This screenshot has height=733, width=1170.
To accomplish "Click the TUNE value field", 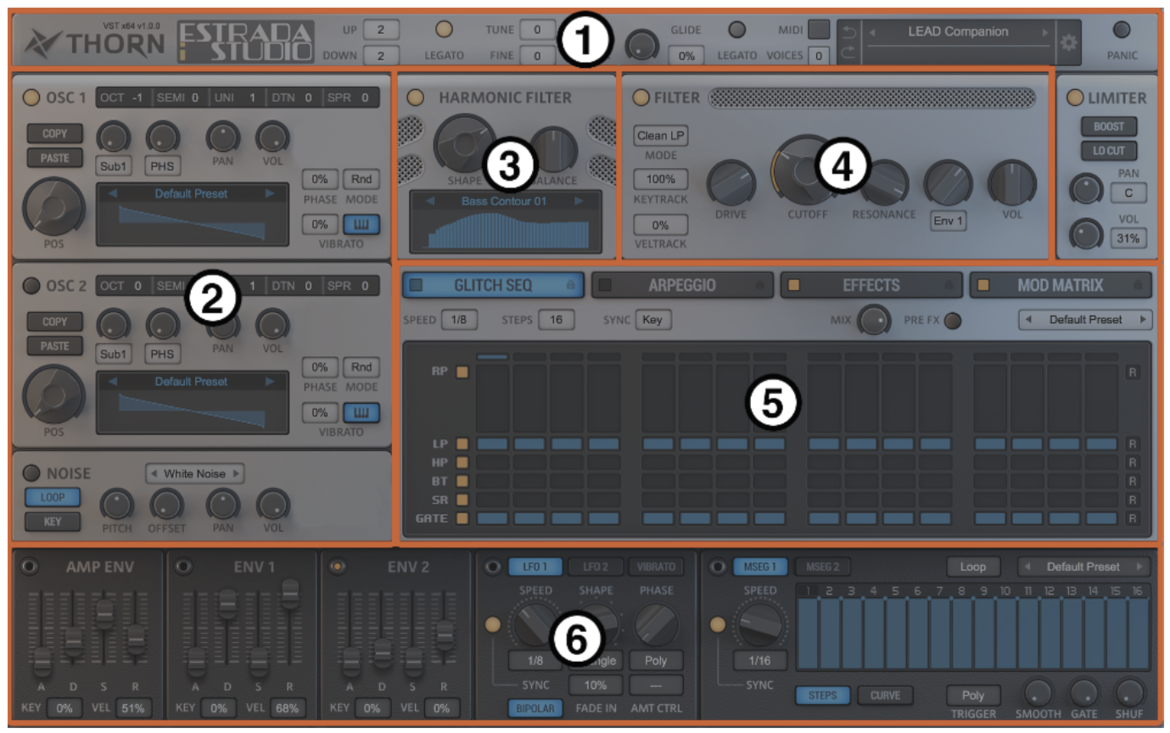I will coord(537,29).
